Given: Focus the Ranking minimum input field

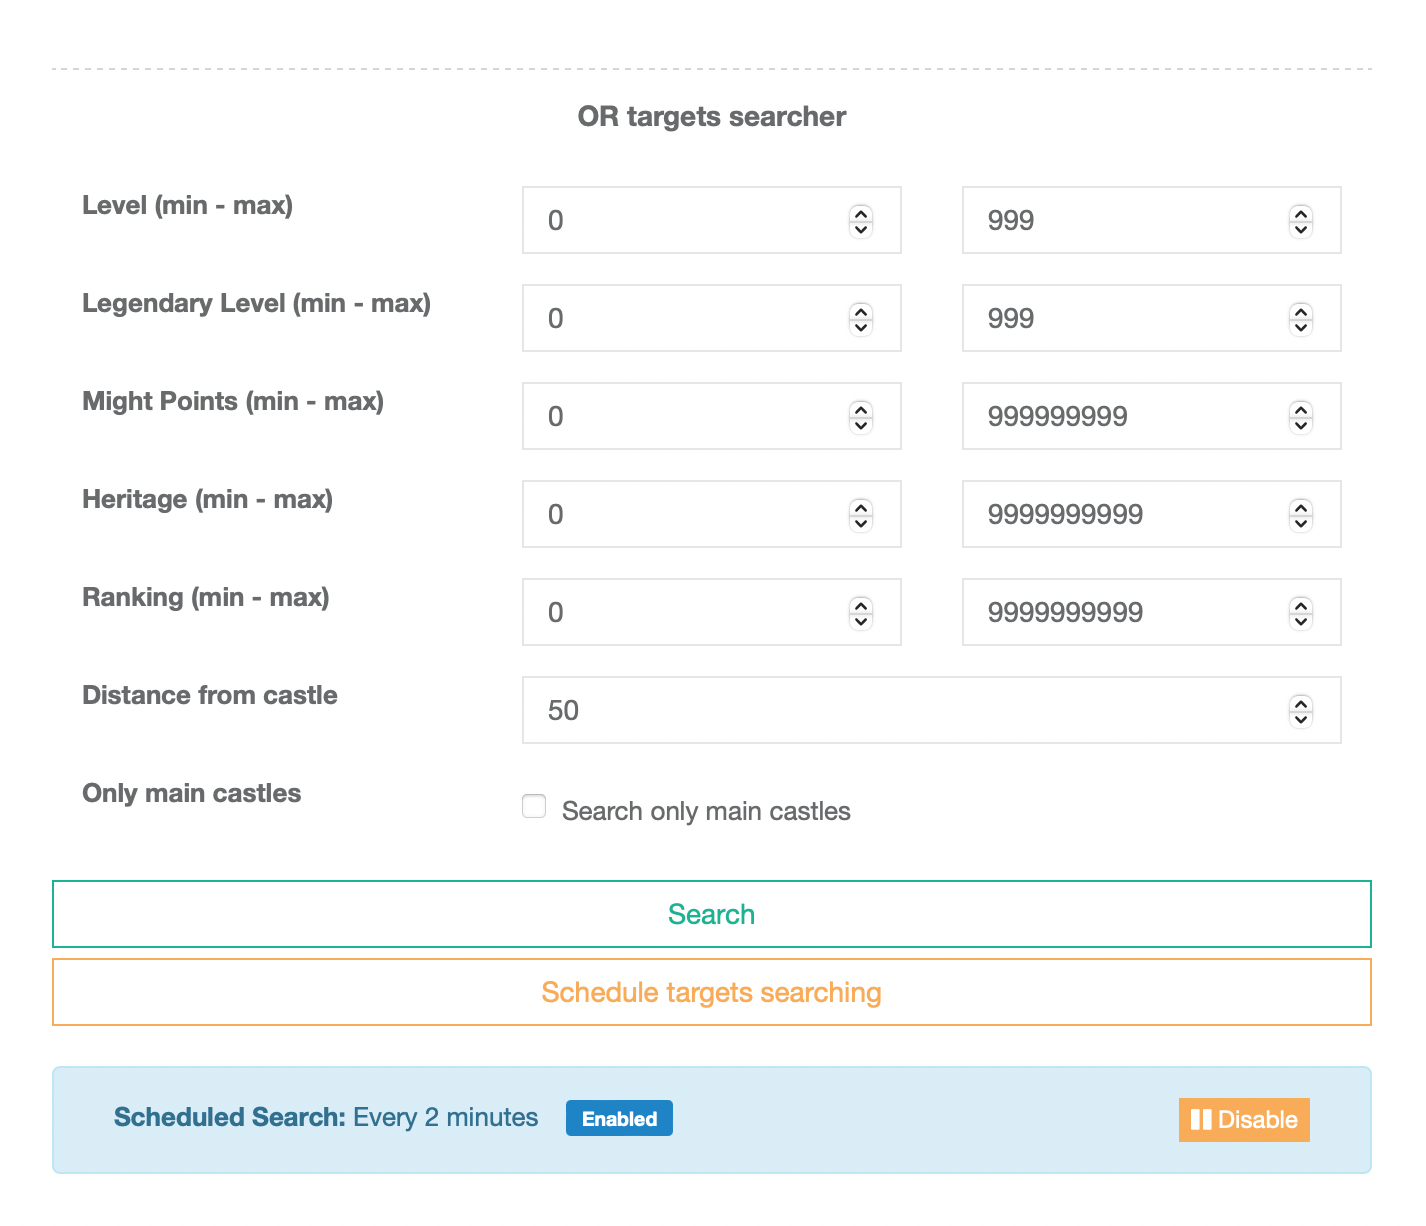Looking at the screenshot, I should point(690,613).
